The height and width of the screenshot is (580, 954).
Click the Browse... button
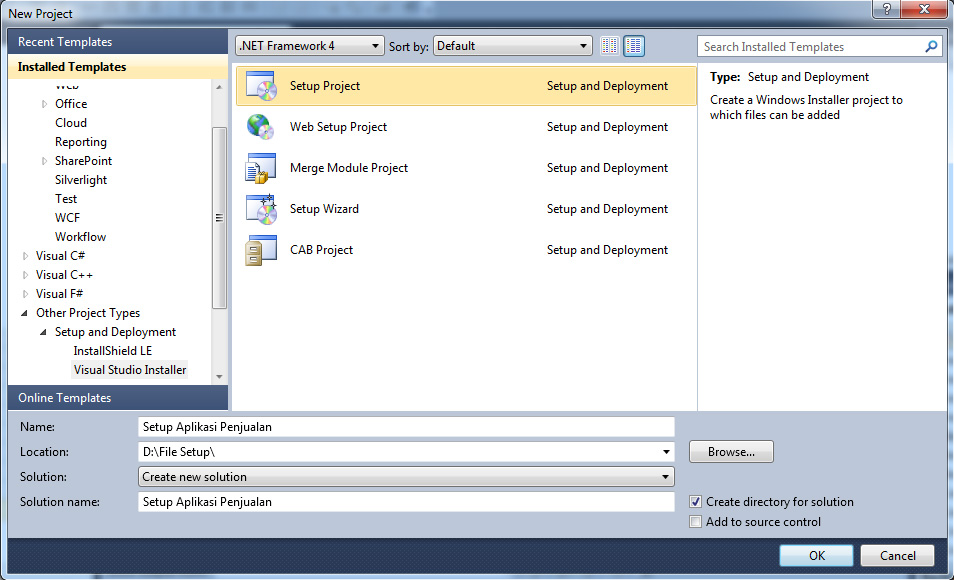(x=731, y=452)
